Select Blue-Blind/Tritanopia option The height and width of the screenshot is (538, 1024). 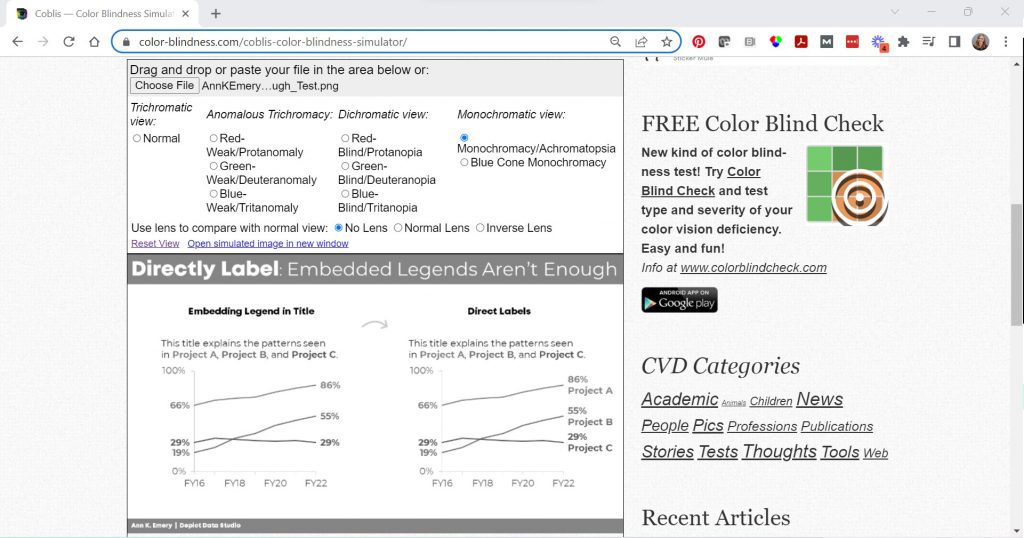coord(345,194)
